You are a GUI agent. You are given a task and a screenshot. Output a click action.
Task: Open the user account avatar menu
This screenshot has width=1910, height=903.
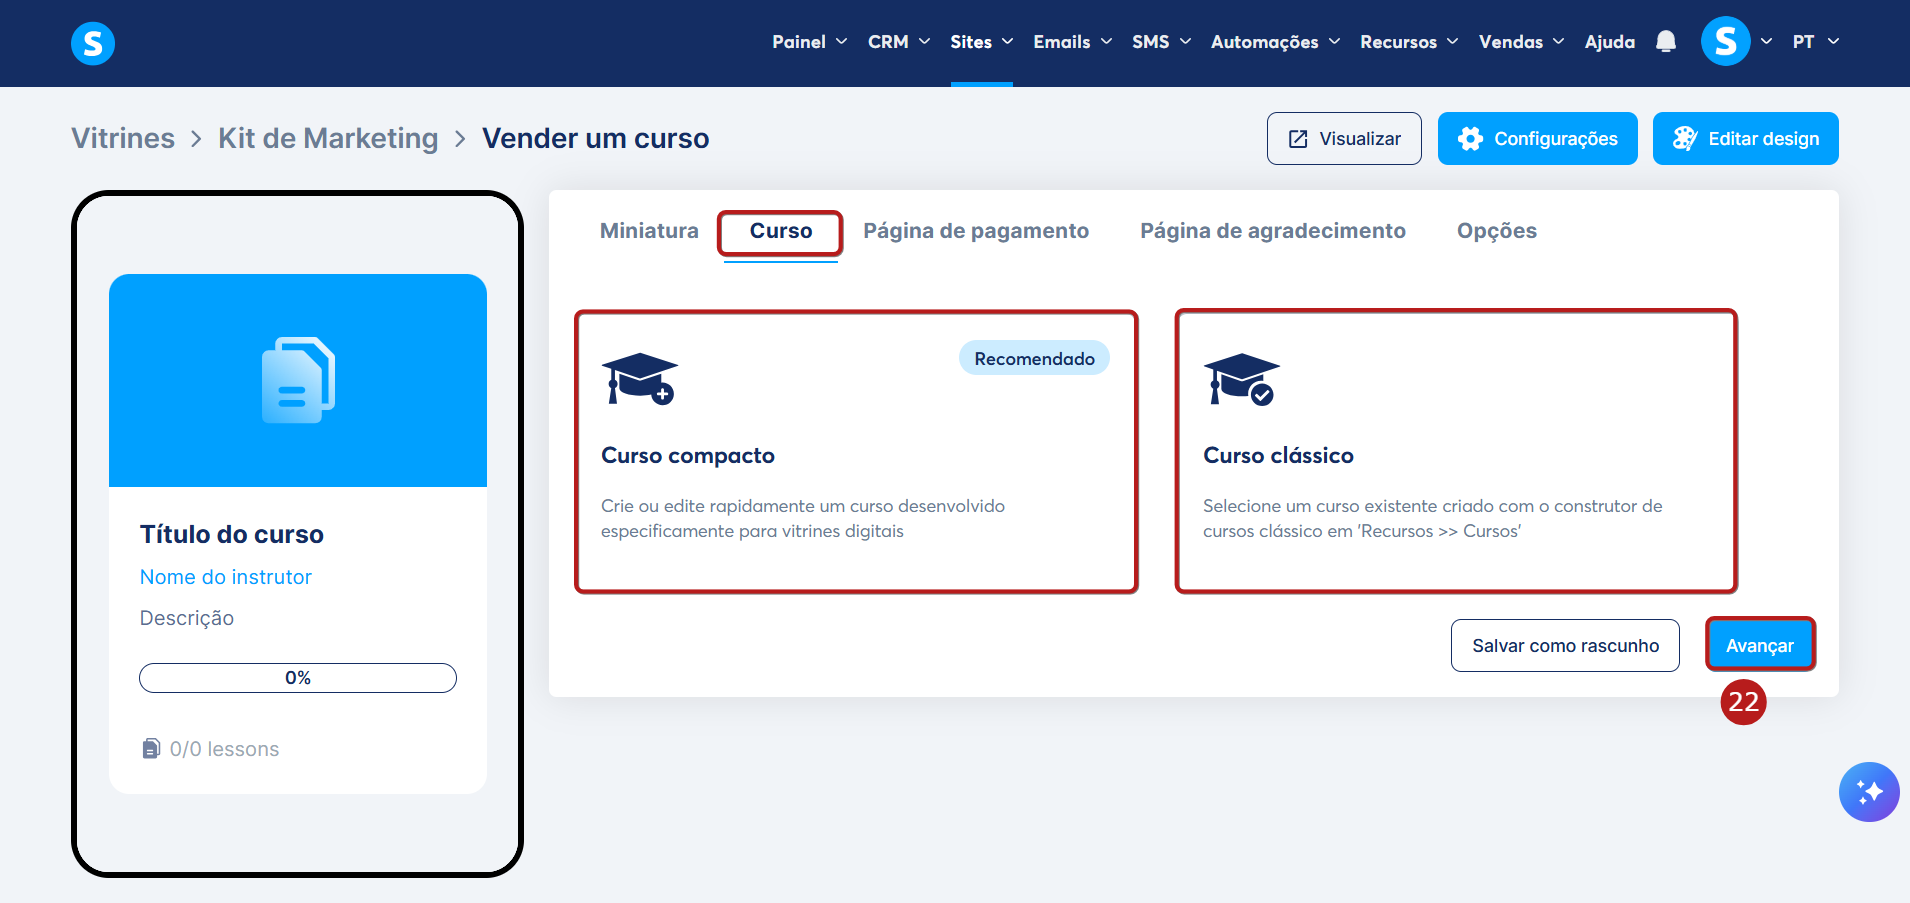click(x=1726, y=41)
